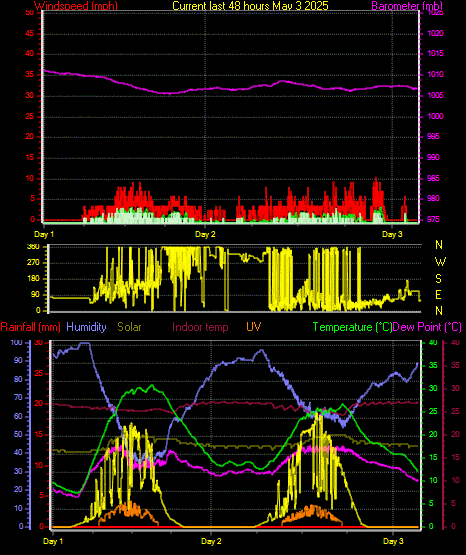Click the Windspeed (mph) axis title
This screenshot has width=466, height=555.
click(x=76, y=5)
